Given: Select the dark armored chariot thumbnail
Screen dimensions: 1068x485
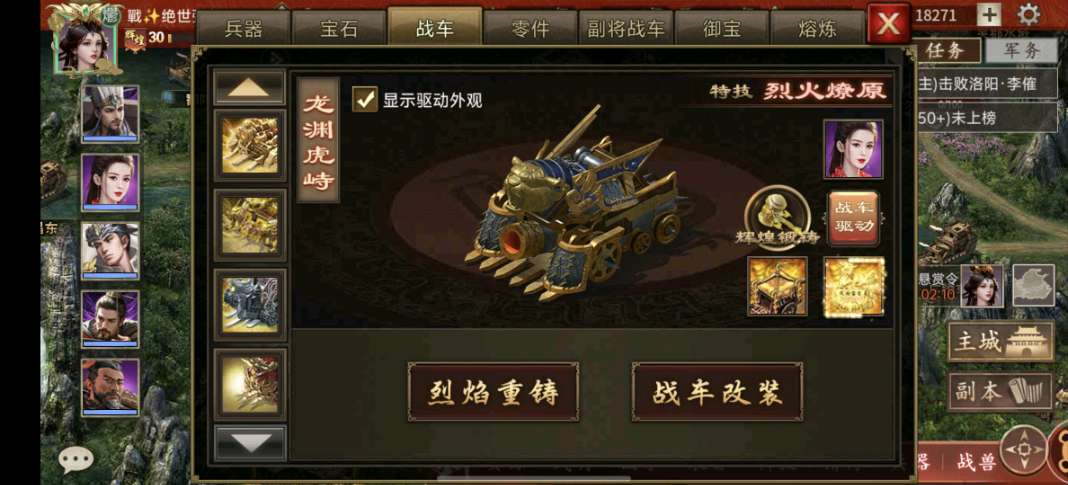Looking at the screenshot, I should pos(250,304).
